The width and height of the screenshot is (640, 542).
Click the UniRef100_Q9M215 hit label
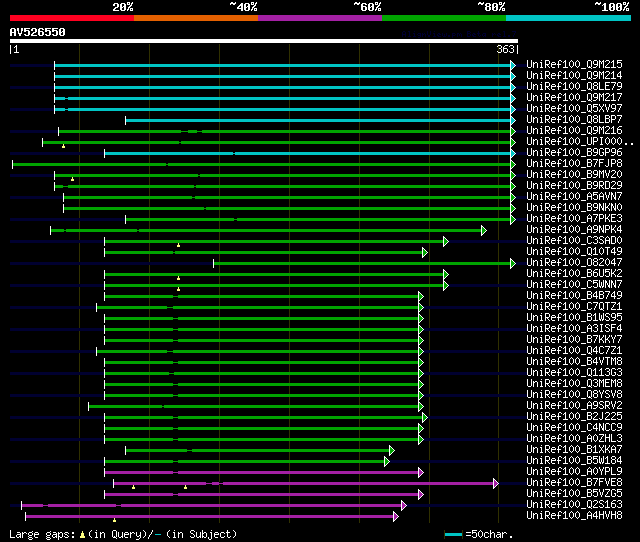(x=574, y=64)
